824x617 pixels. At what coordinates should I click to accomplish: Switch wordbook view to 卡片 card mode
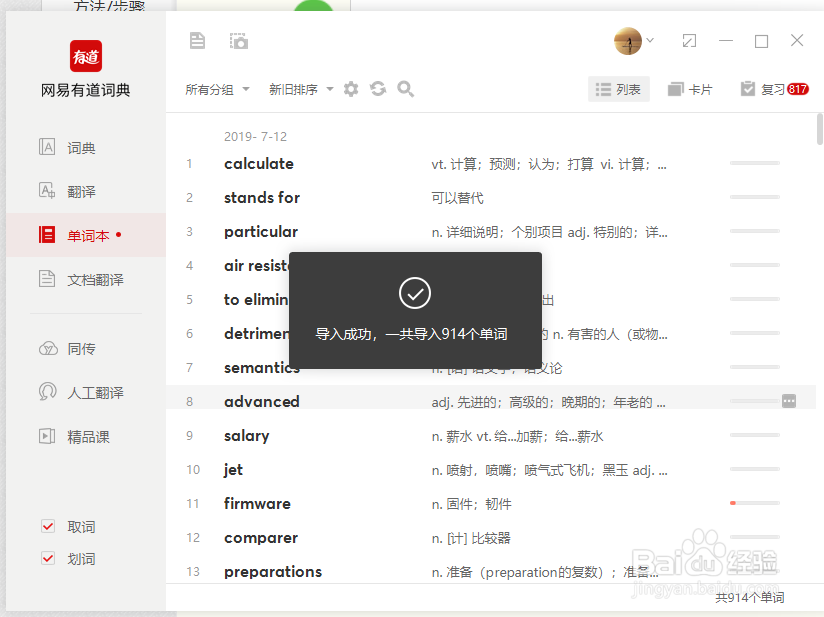[689, 89]
